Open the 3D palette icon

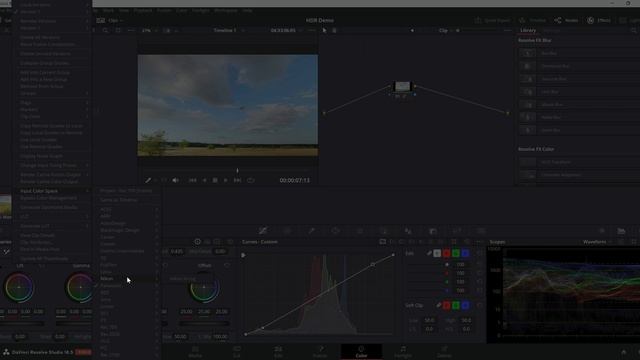[481, 231]
